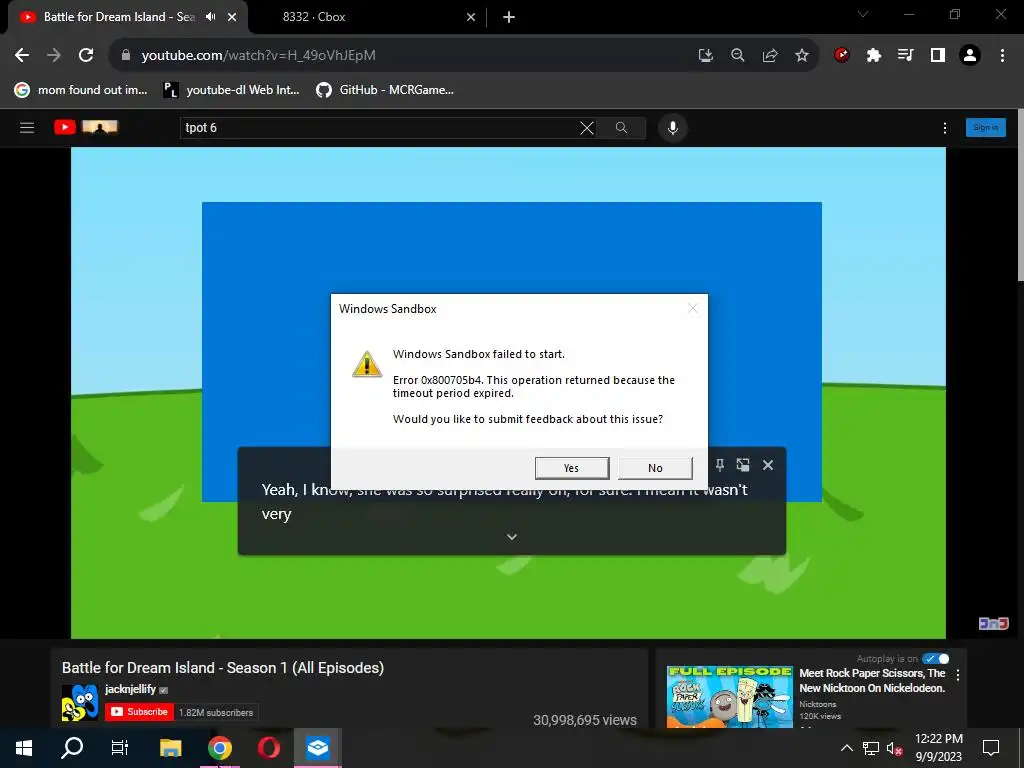Mute the tab via speaker icon

click(x=210, y=17)
